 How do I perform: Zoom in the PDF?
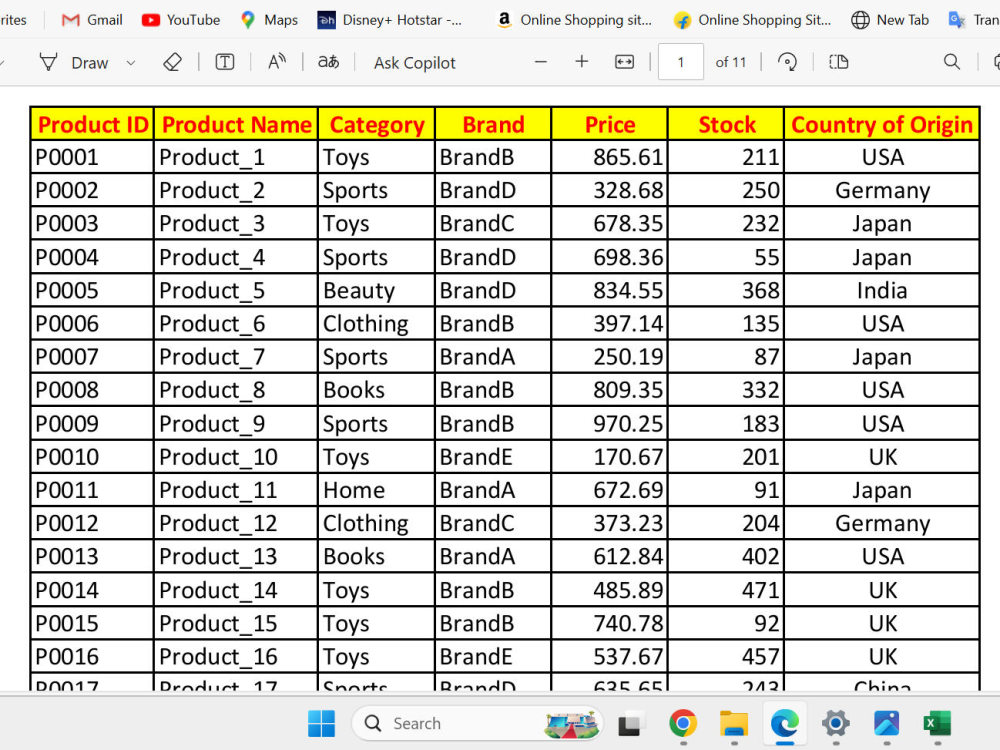point(582,62)
